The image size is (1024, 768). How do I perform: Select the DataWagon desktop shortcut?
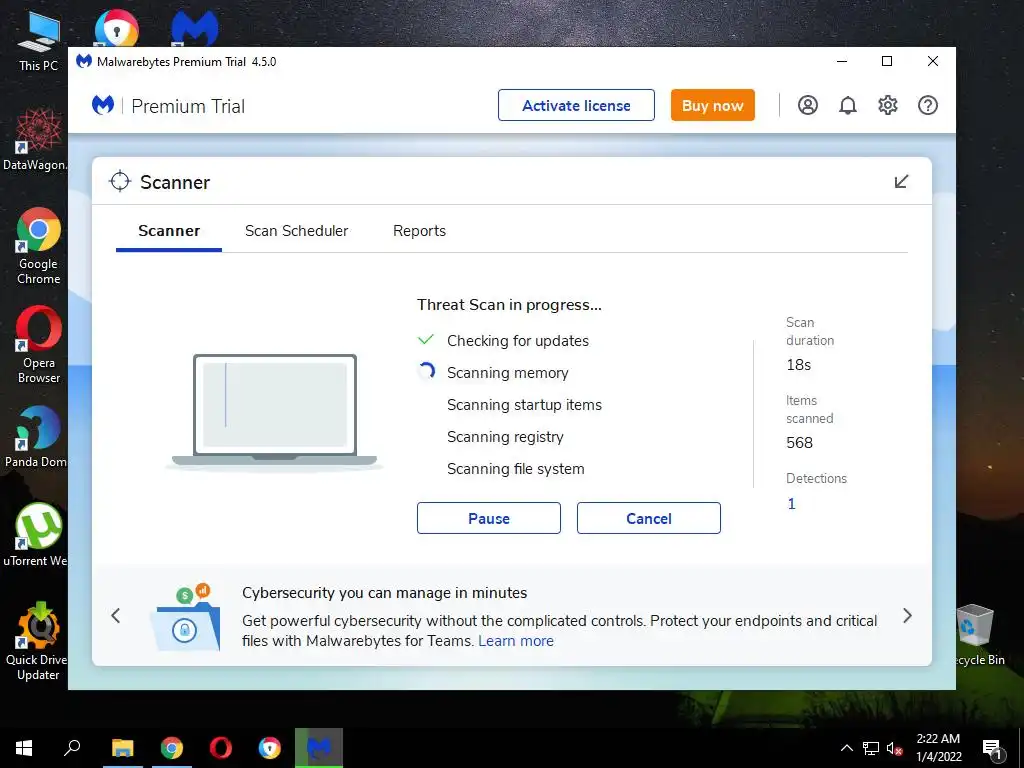point(35,140)
